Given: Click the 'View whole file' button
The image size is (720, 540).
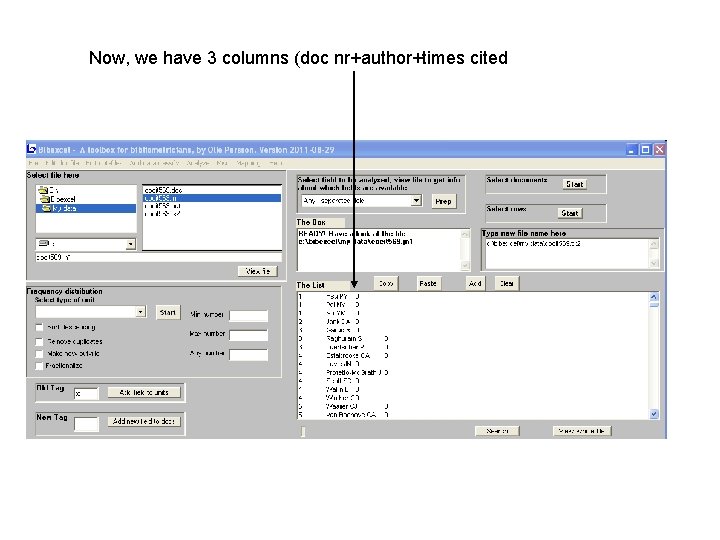Looking at the screenshot, I should click(582, 431).
